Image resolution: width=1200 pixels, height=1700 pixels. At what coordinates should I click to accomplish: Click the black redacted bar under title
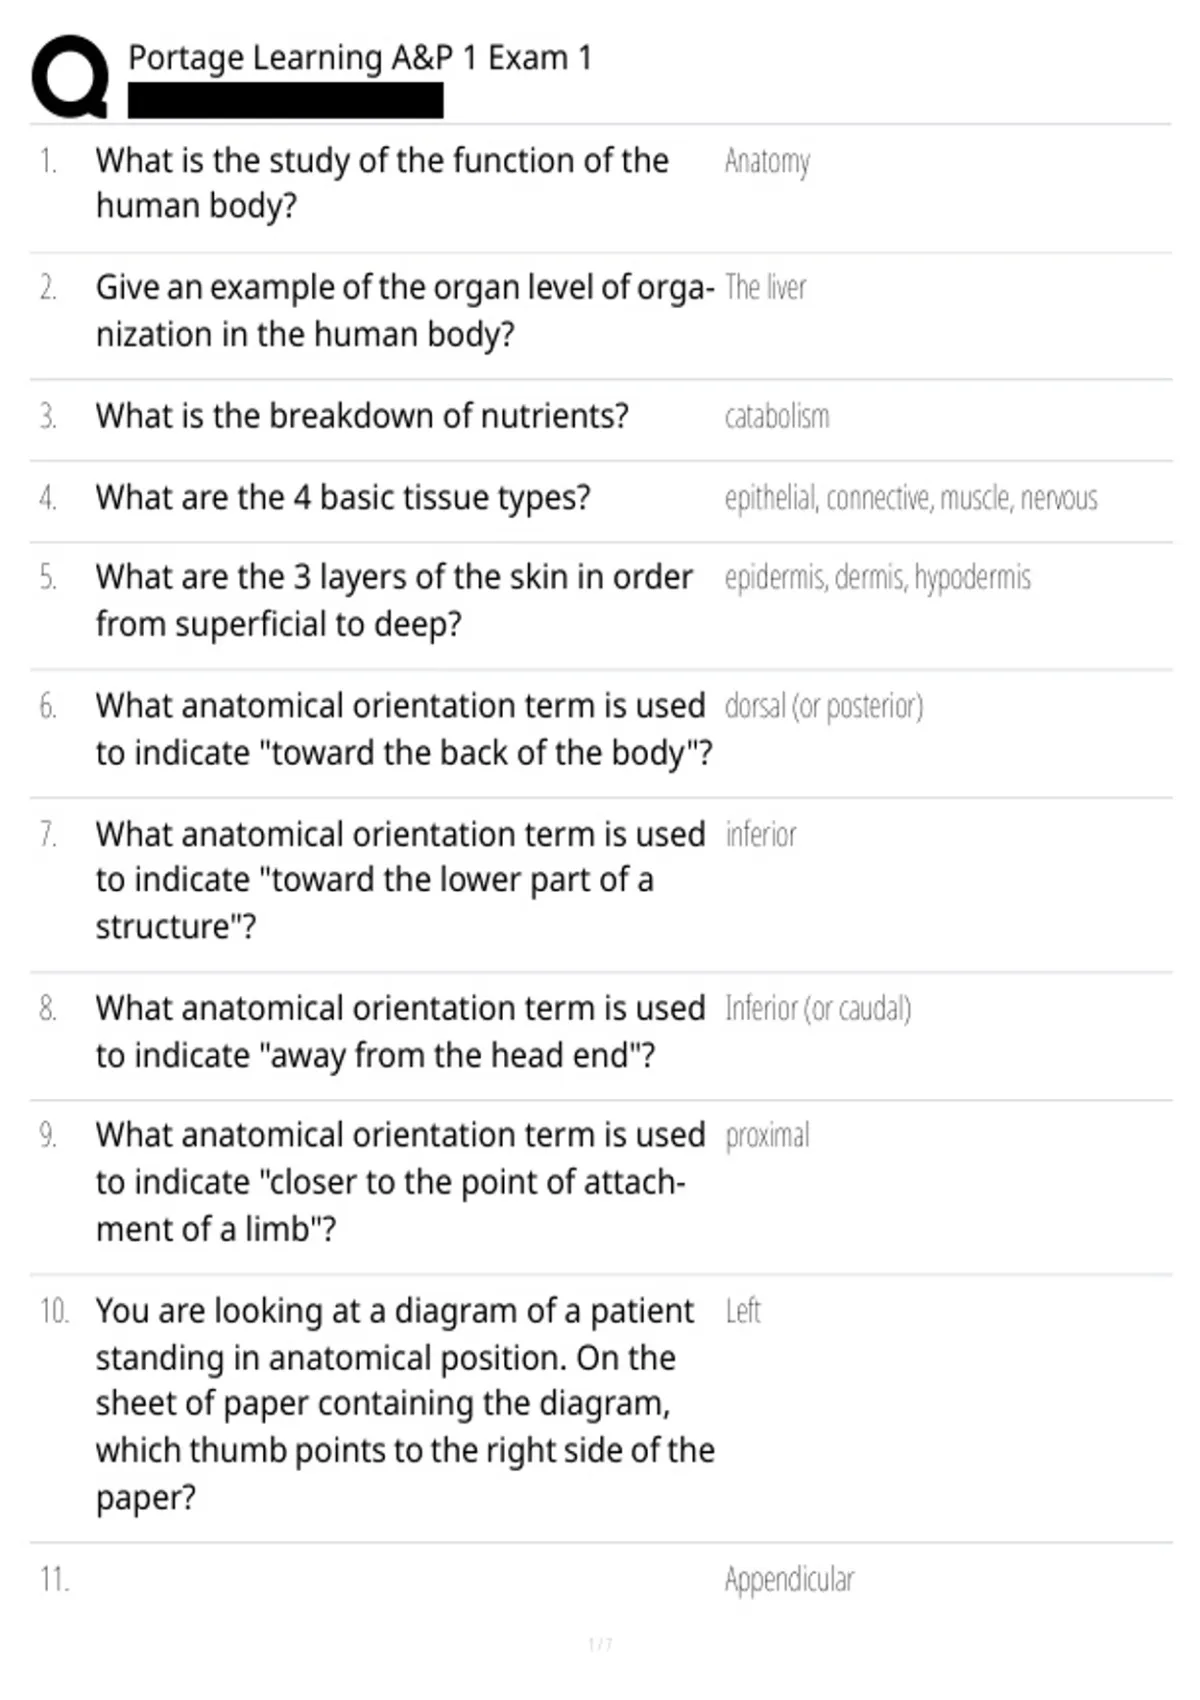(285, 101)
